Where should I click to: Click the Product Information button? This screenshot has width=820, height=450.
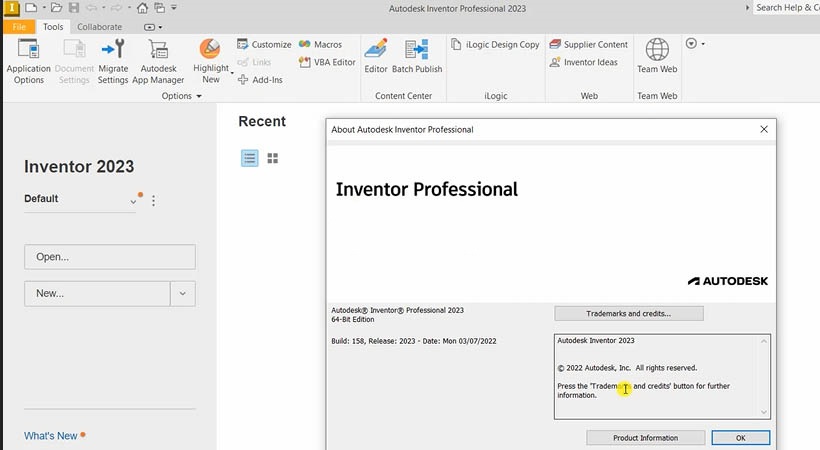pyautogui.click(x=645, y=438)
